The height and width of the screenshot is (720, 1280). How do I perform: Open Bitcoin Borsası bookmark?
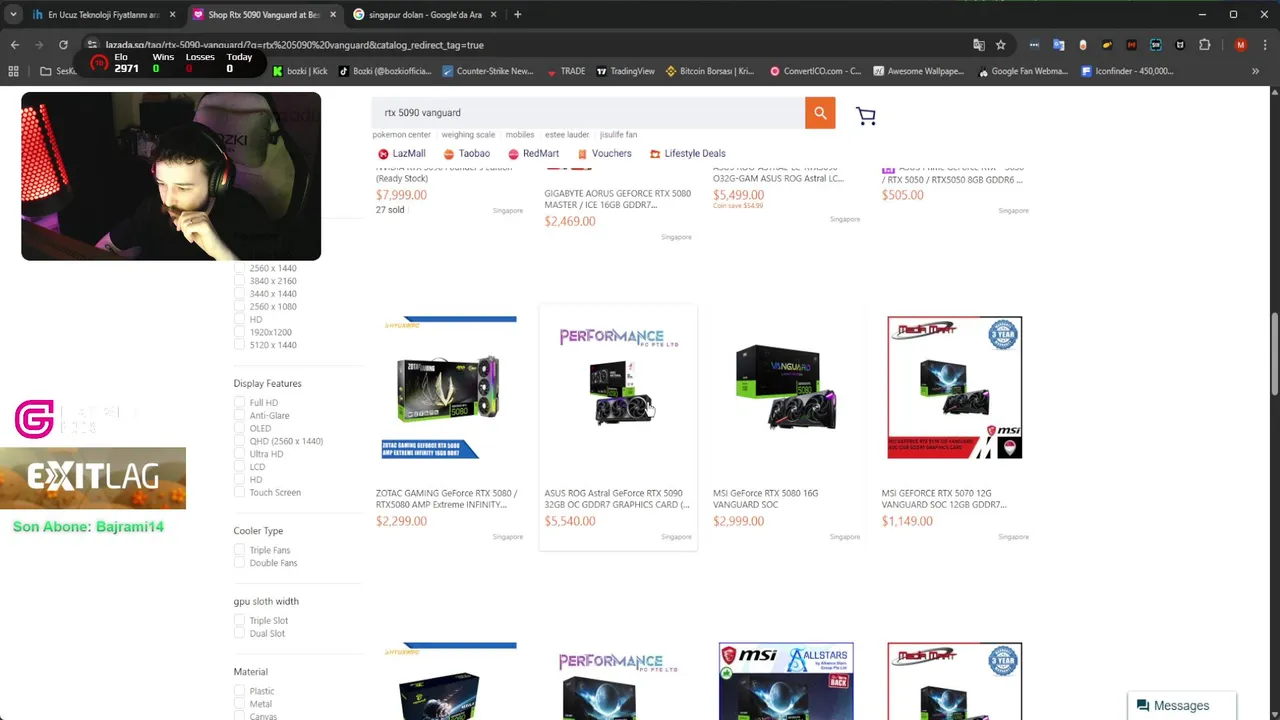(x=710, y=71)
